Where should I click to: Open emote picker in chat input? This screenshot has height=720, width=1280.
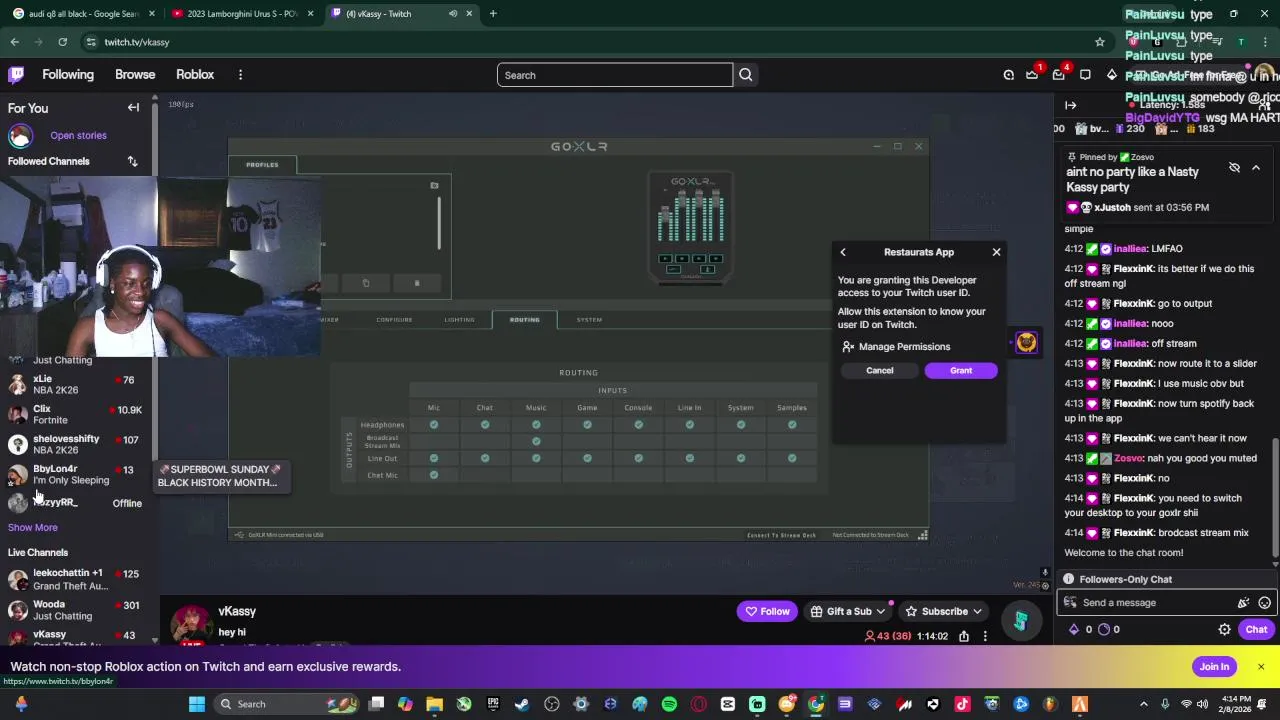1265,603
